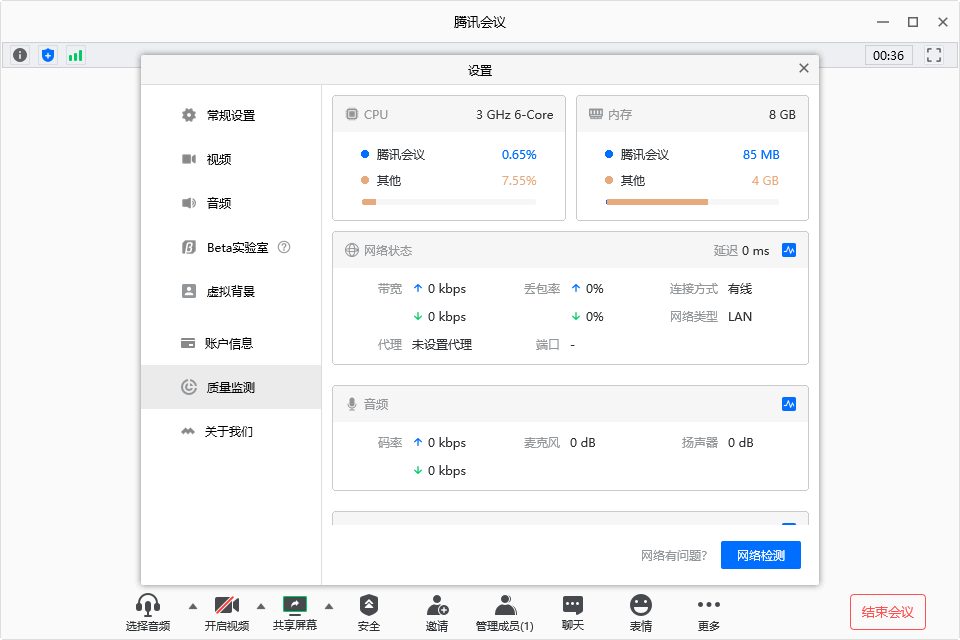Open 管理成员(1) panel

point(504,612)
